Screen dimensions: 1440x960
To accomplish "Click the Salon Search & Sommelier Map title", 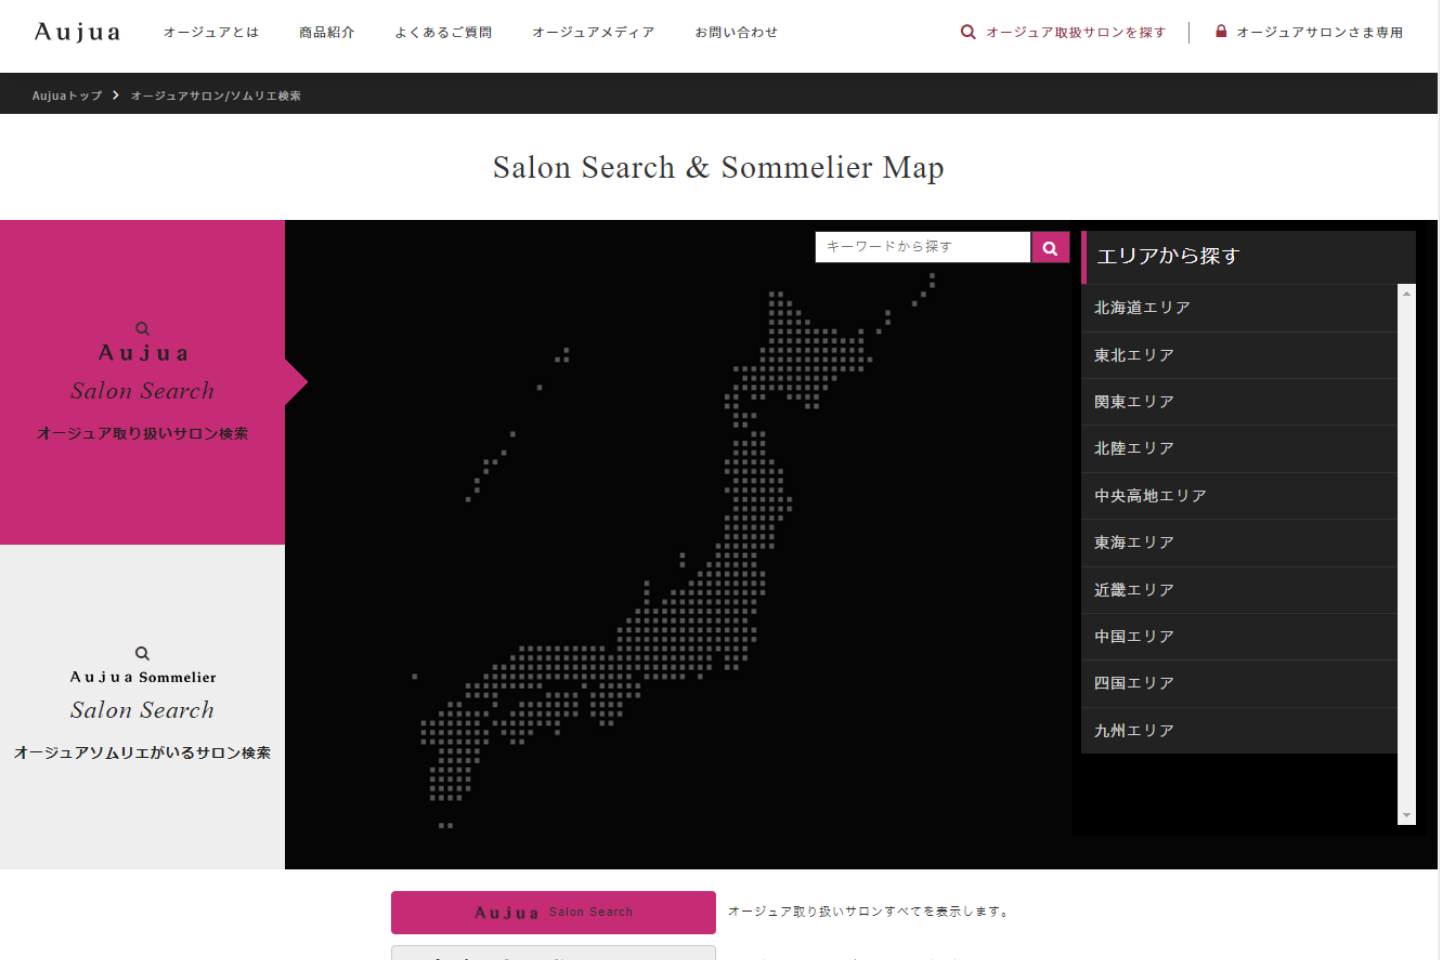I will 718,167.
